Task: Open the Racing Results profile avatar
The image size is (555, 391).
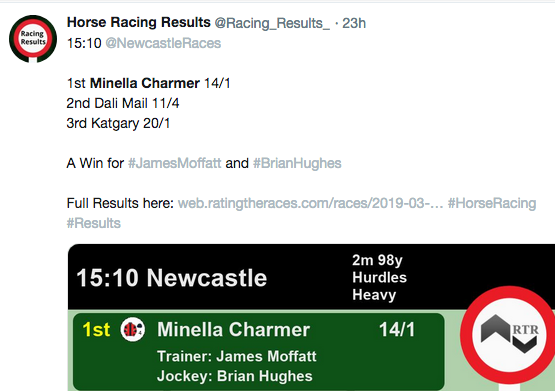Action: tap(33, 39)
